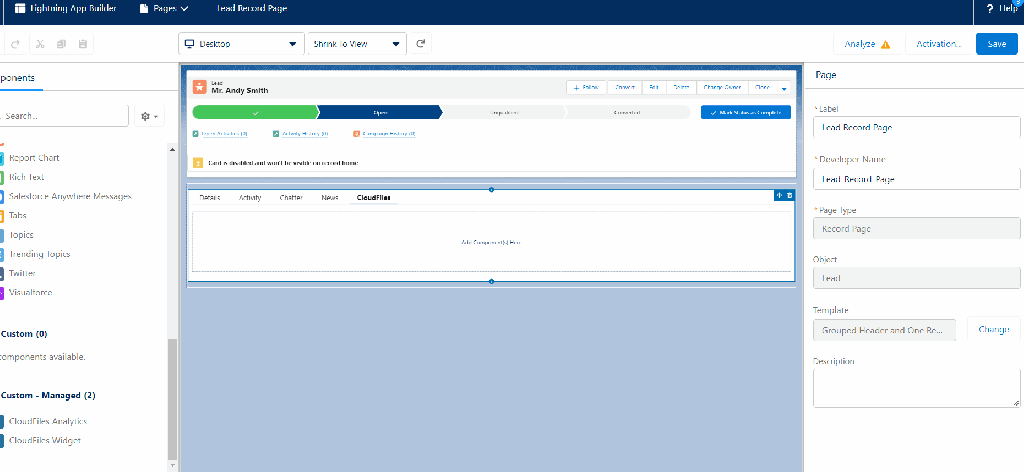Click the completed green path stage

(255, 112)
